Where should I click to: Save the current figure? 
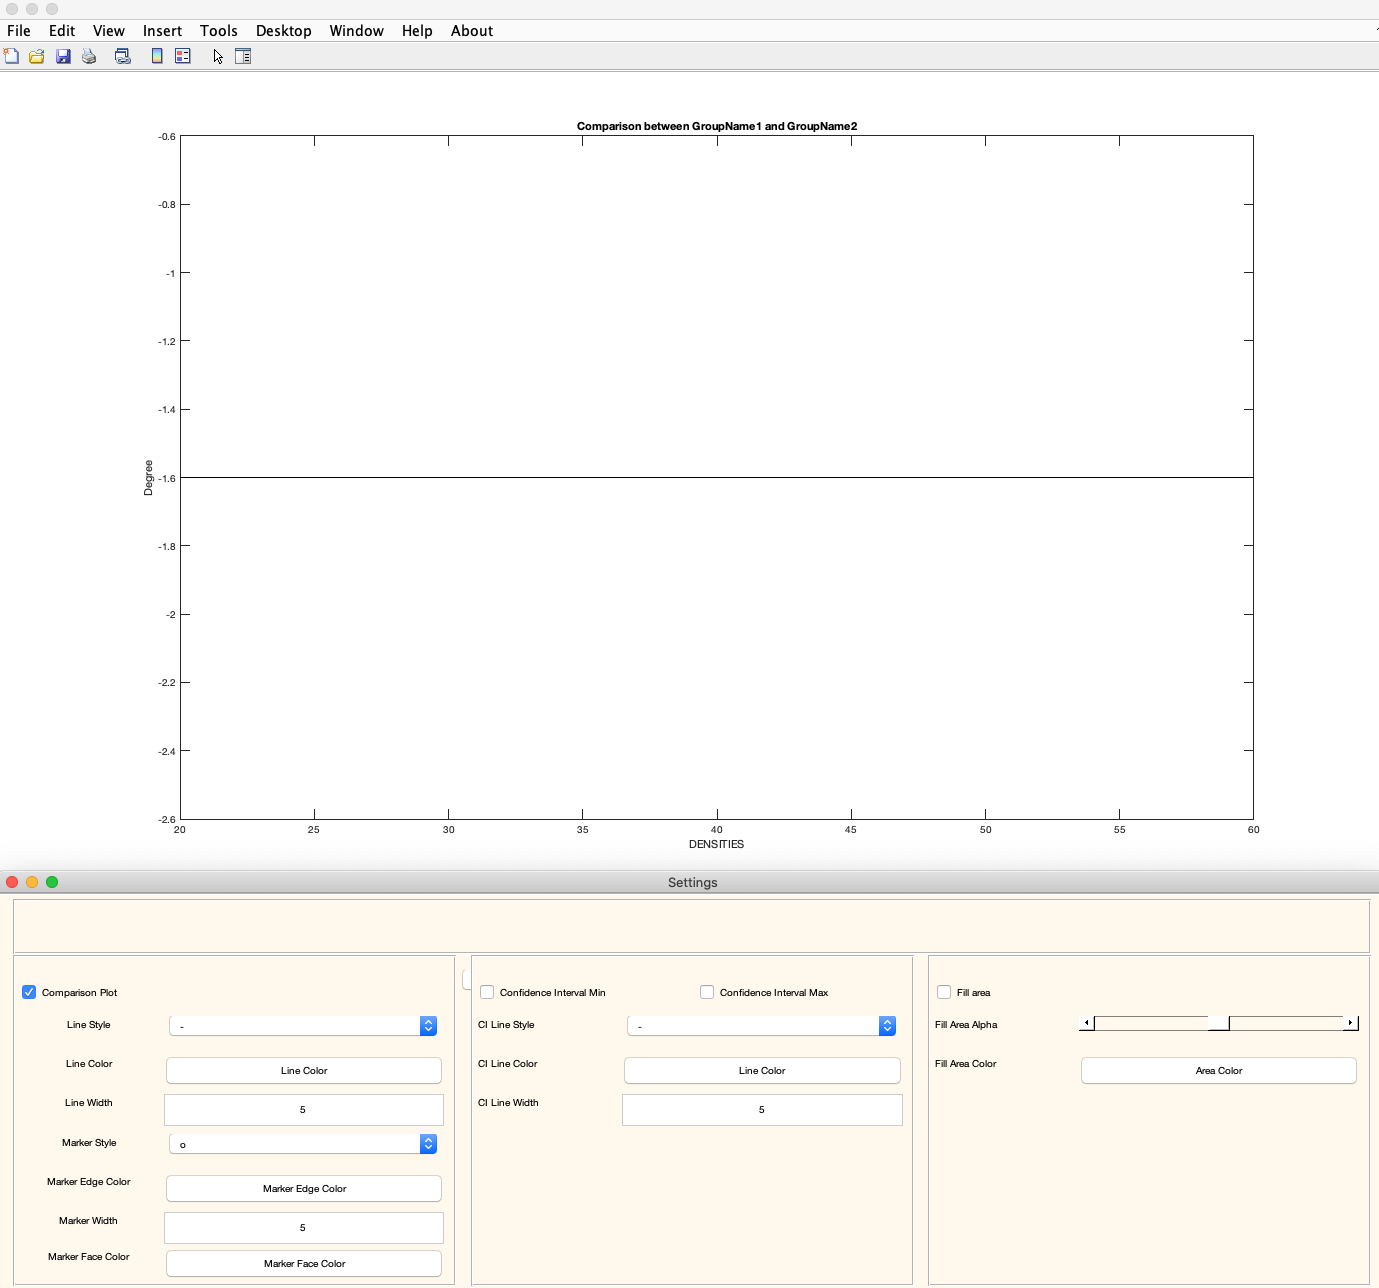63,56
